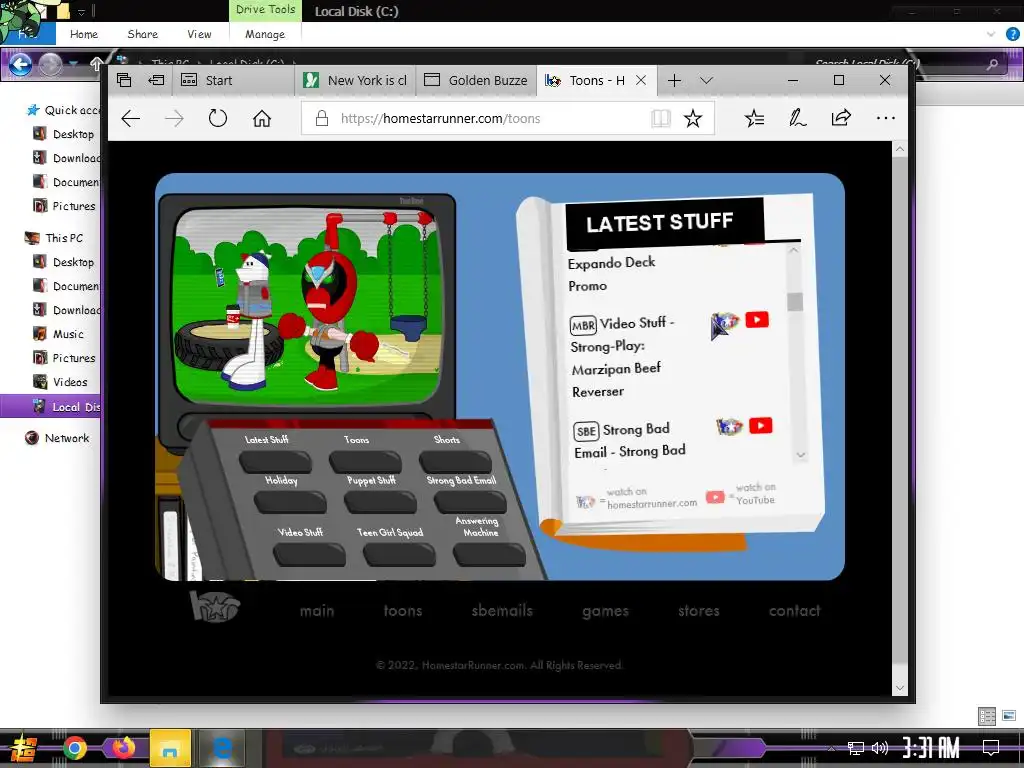The image size is (1024, 768).
Task: Select Music under This PC
Action: [68, 334]
